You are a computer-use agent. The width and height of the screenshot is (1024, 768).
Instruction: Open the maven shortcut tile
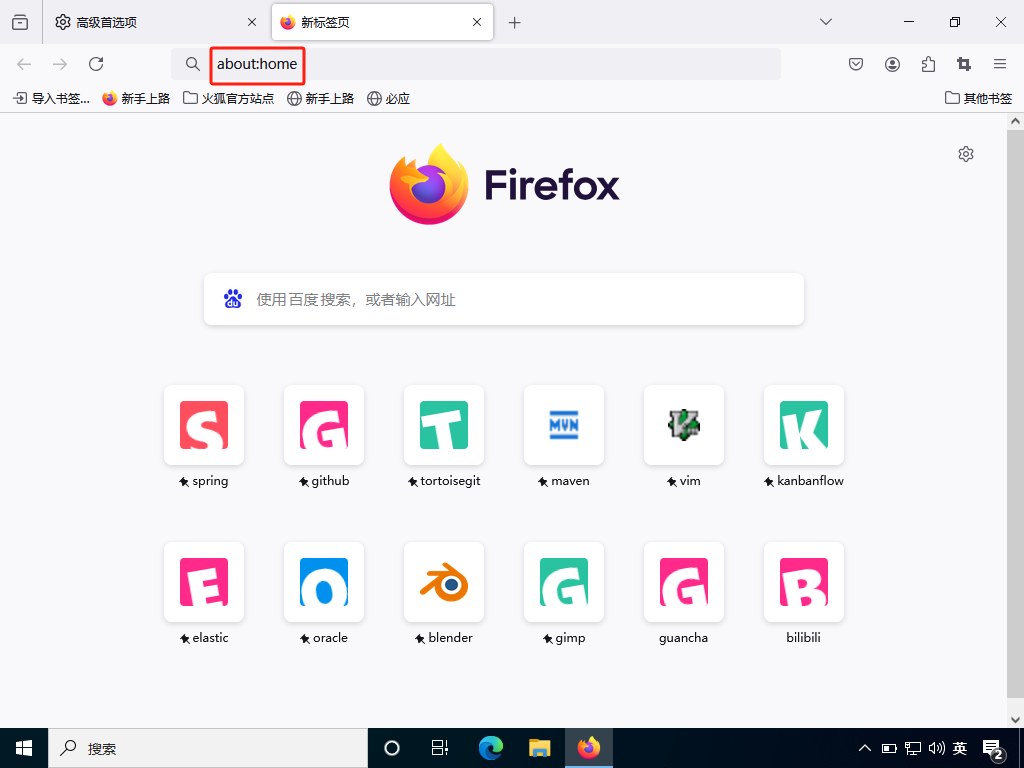tap(564, 425)
